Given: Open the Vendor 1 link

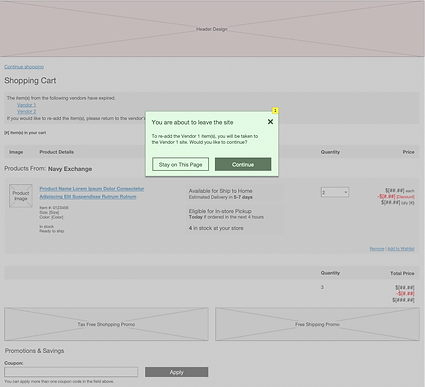Looking at the screenshot, I should click(x=26, y=105).
